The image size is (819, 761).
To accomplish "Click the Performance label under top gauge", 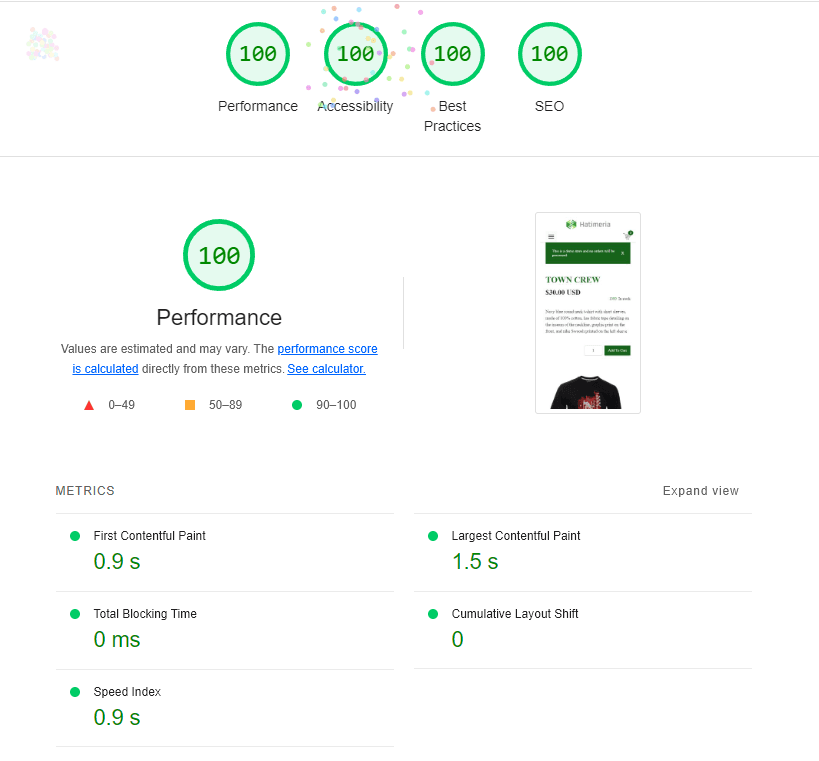I will pos(258,107).
